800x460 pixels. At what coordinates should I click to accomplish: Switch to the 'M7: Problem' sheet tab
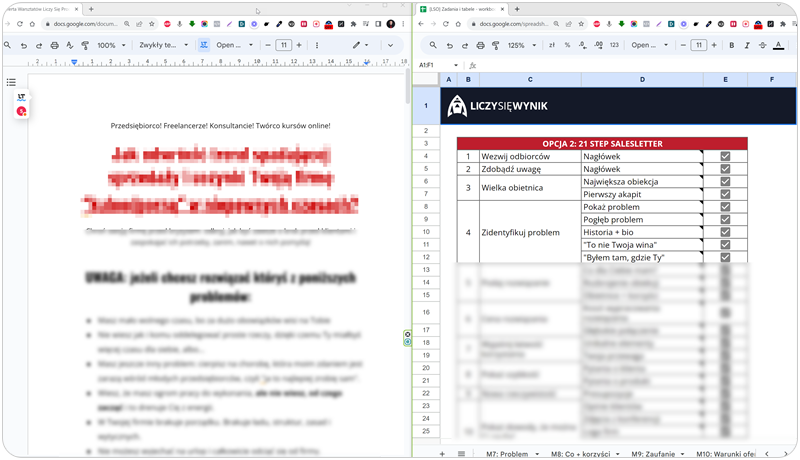pos(506,453)
